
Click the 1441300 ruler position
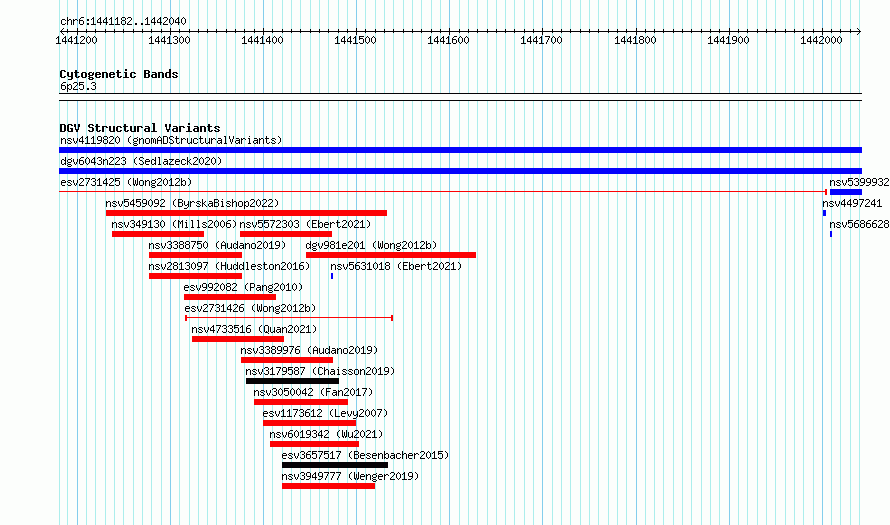(x=169, y=40)
